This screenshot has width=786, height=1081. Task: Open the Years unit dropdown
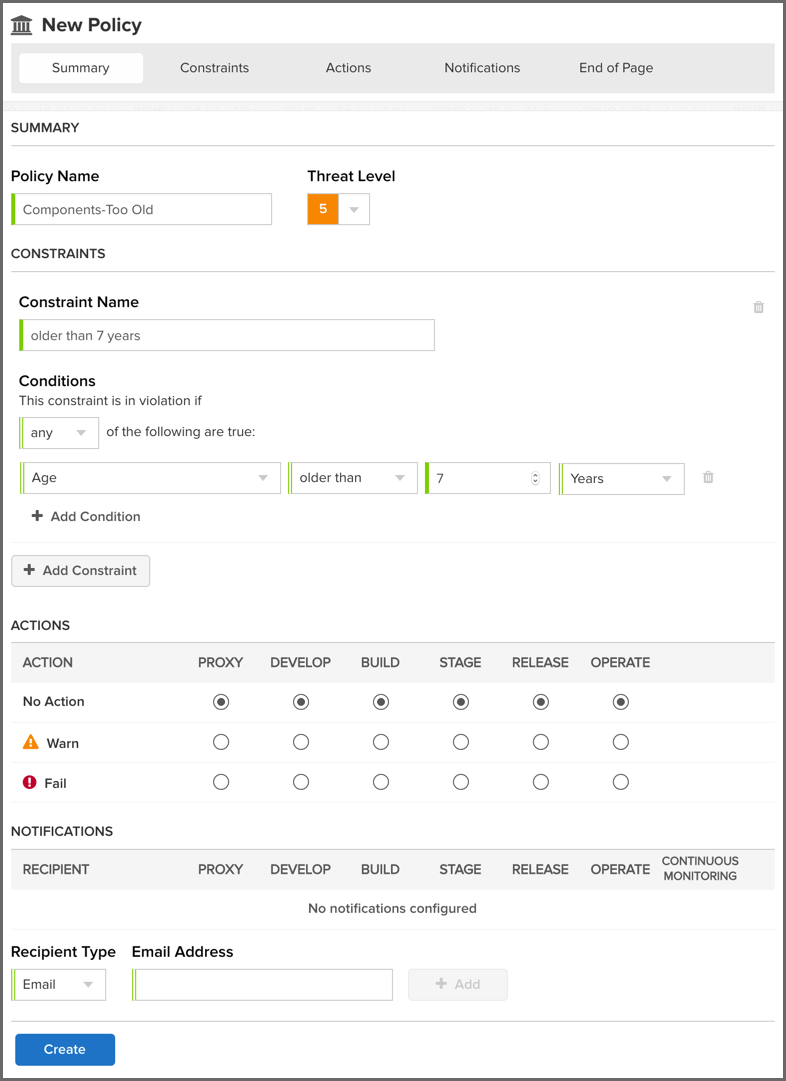click(x=620, y=478)
